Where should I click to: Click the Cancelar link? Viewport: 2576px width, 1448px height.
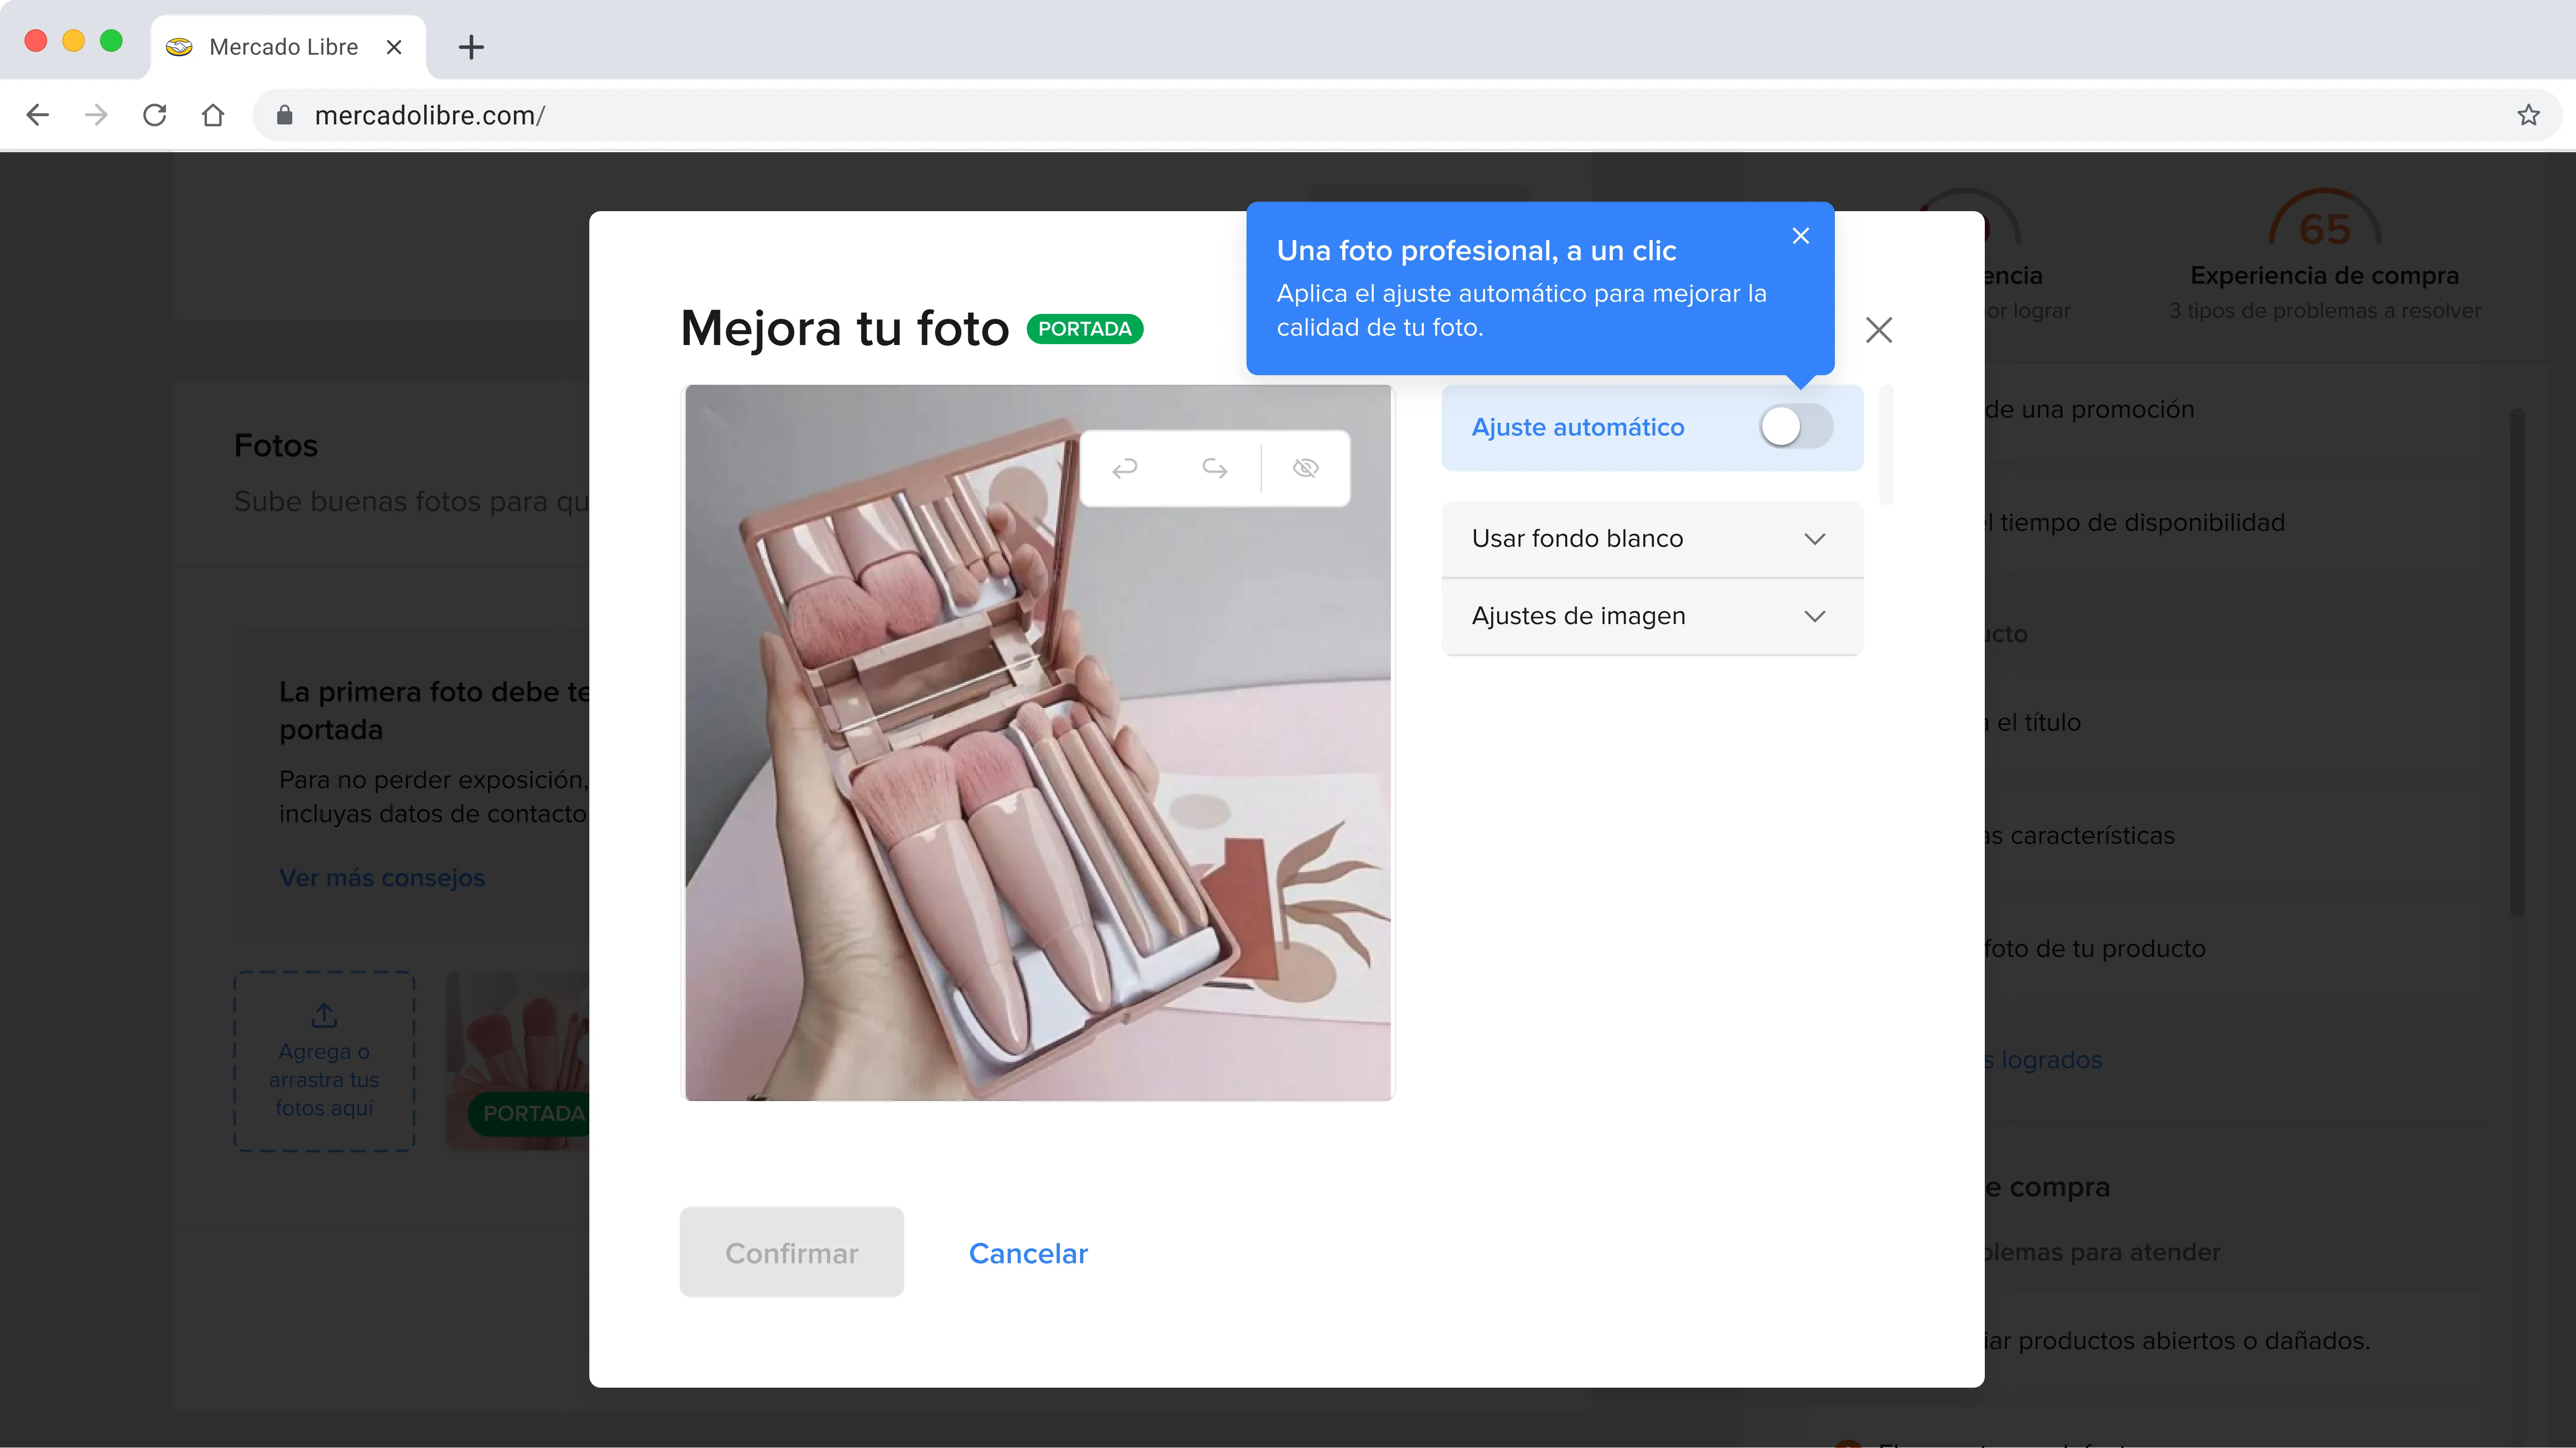tap(1028, 1253)
